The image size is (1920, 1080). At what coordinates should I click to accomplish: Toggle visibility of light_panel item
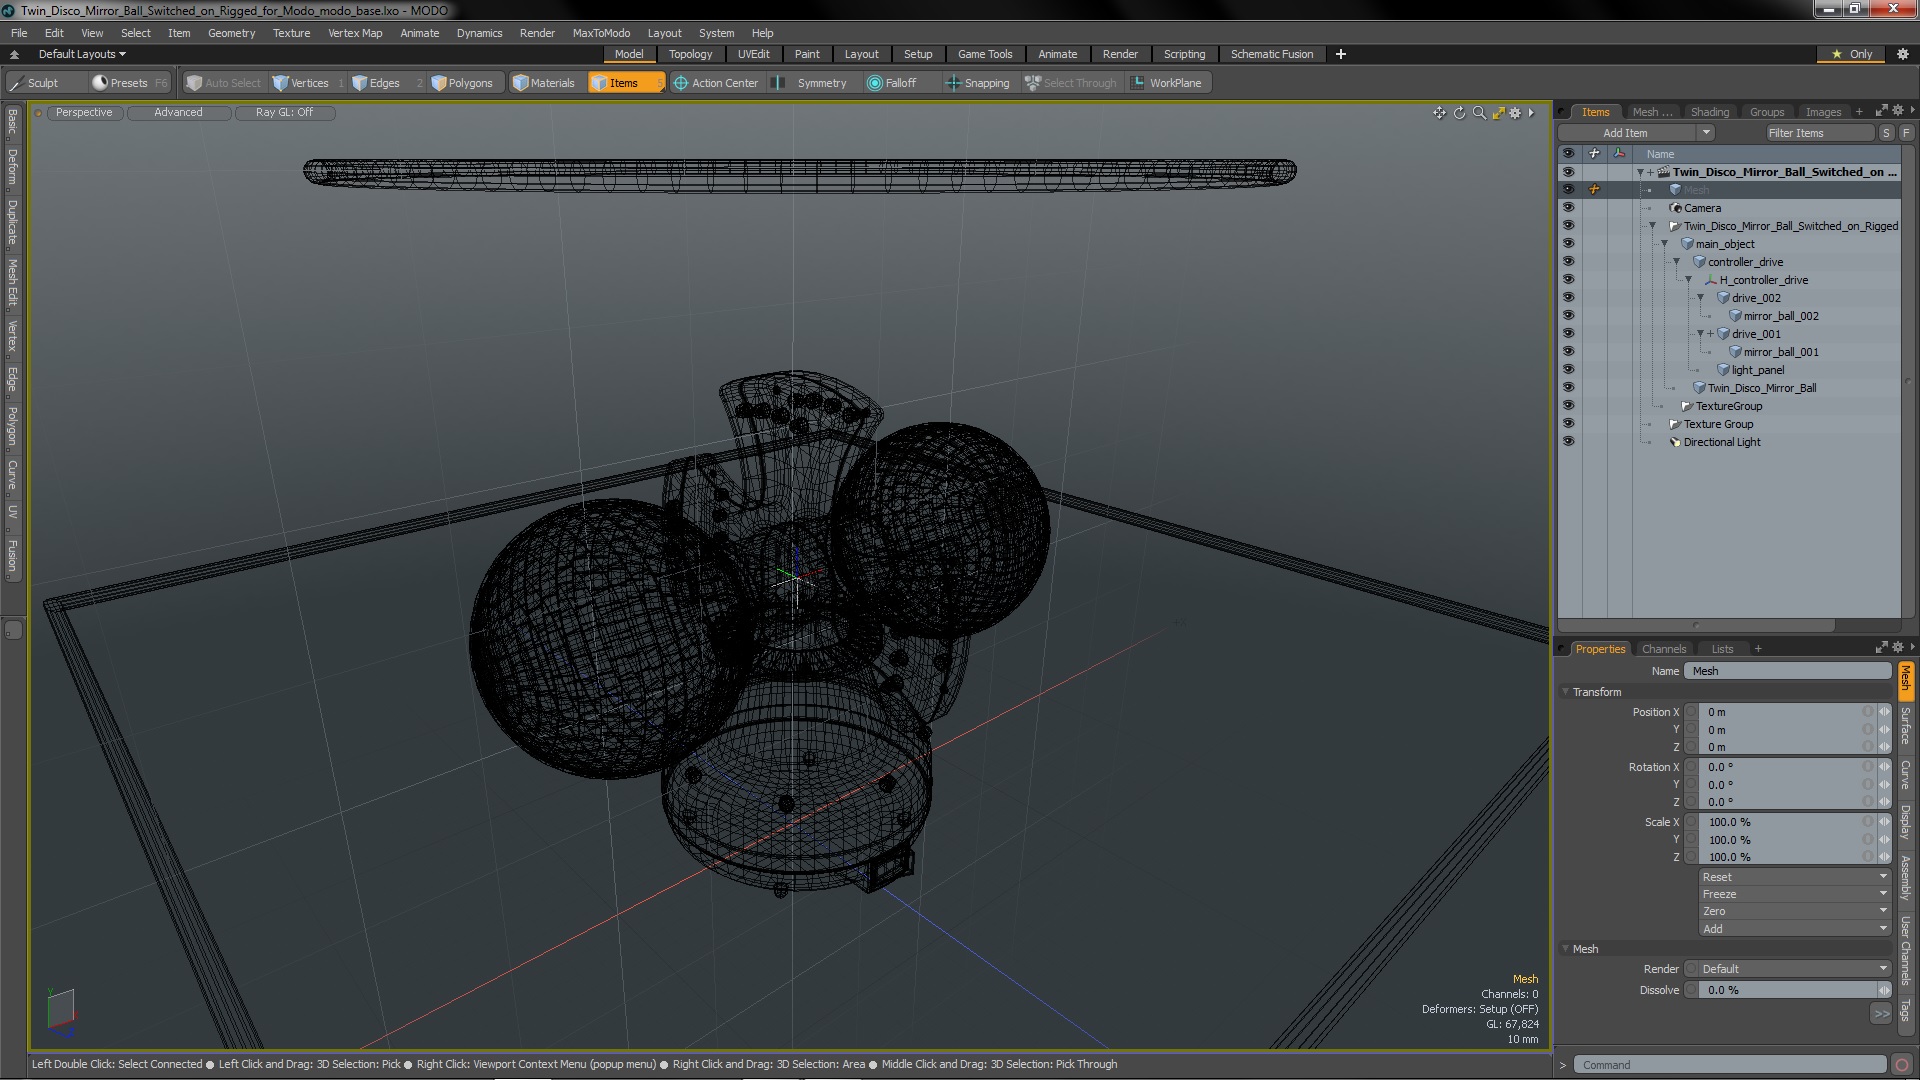click(x=1568, y=370)
